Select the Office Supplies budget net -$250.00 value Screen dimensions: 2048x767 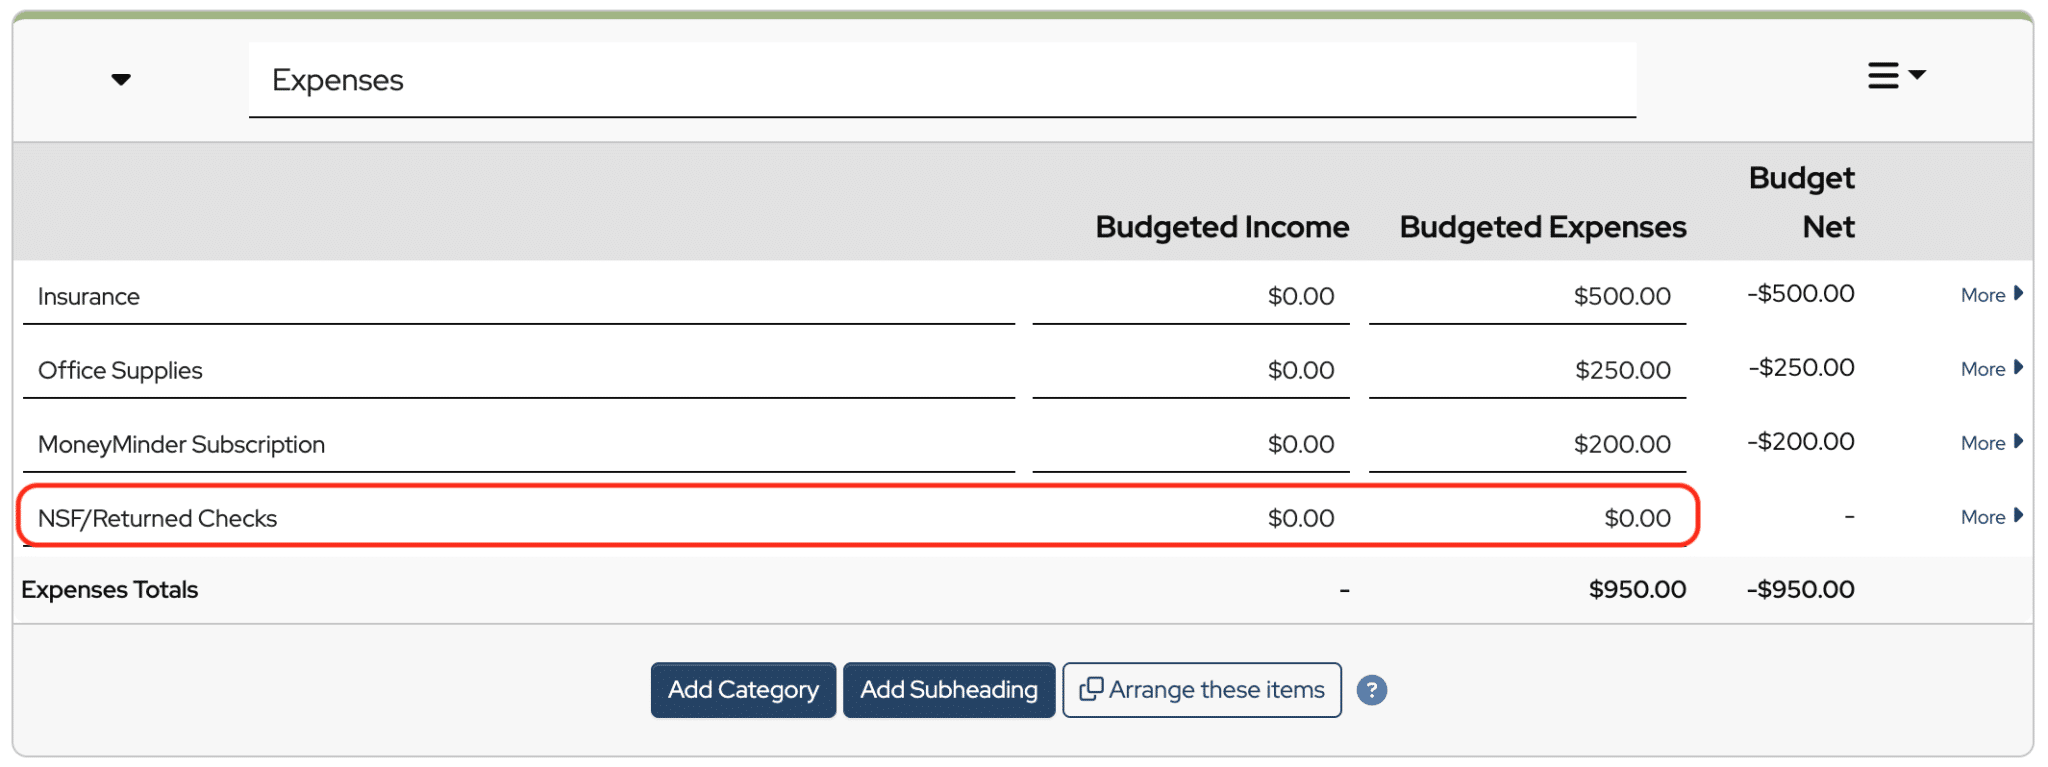pyautogui.click(x=1801, y=368)
